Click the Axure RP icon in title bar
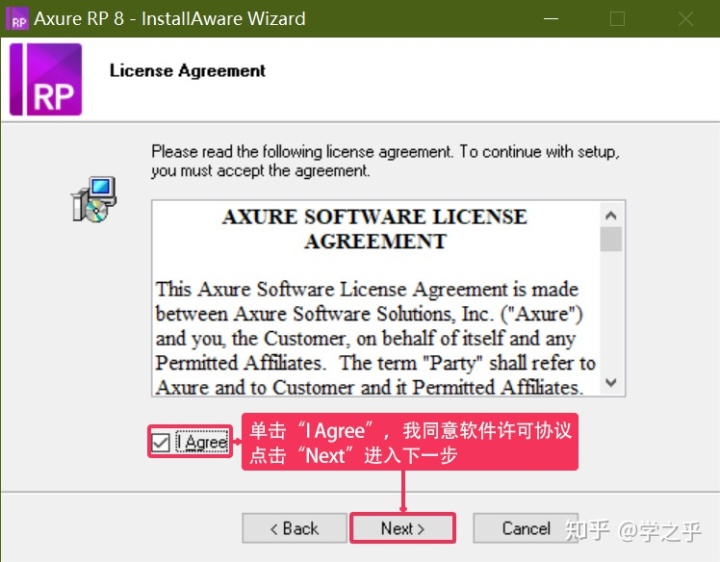Image resolution: width=720 pixels, height=562 pixels. pyautogui.click(x=18, y=19)
